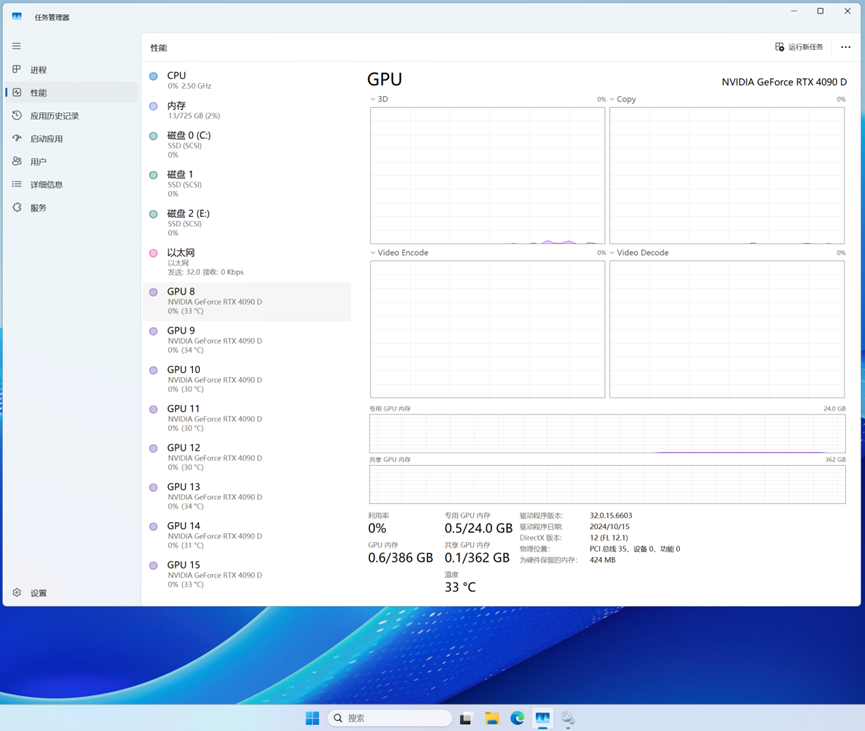Select the GPU 11 entry
Viewport: 865px width, 731px height.
click(x=247, y=419)
